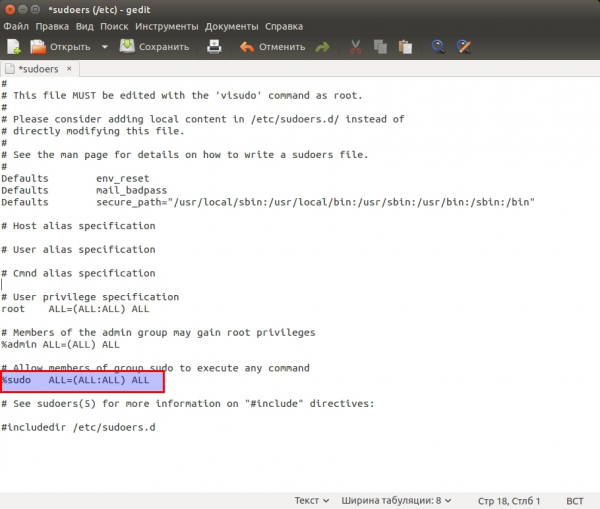Open find and replace icon
600x509 pixels.
pos(464,46)
